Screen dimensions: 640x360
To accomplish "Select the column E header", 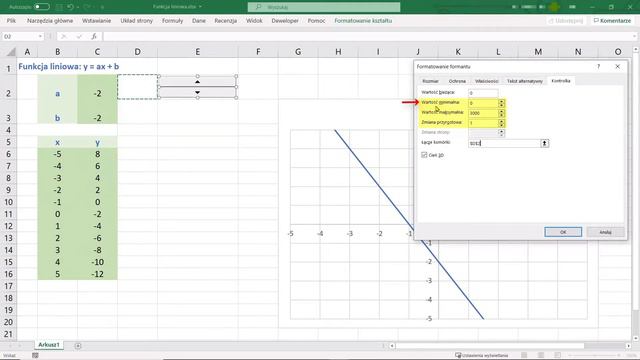I will pyautogui.click(x=198, y=51).
